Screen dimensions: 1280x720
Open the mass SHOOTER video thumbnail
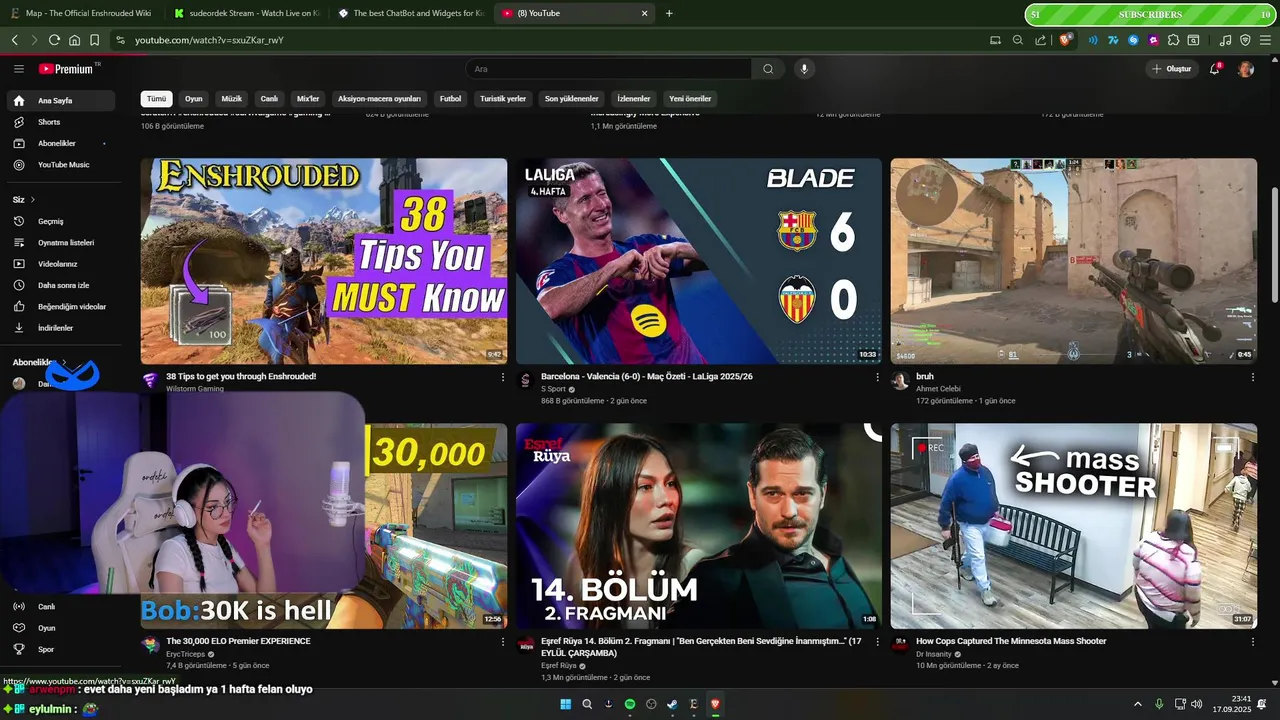tap(1074, 526)
